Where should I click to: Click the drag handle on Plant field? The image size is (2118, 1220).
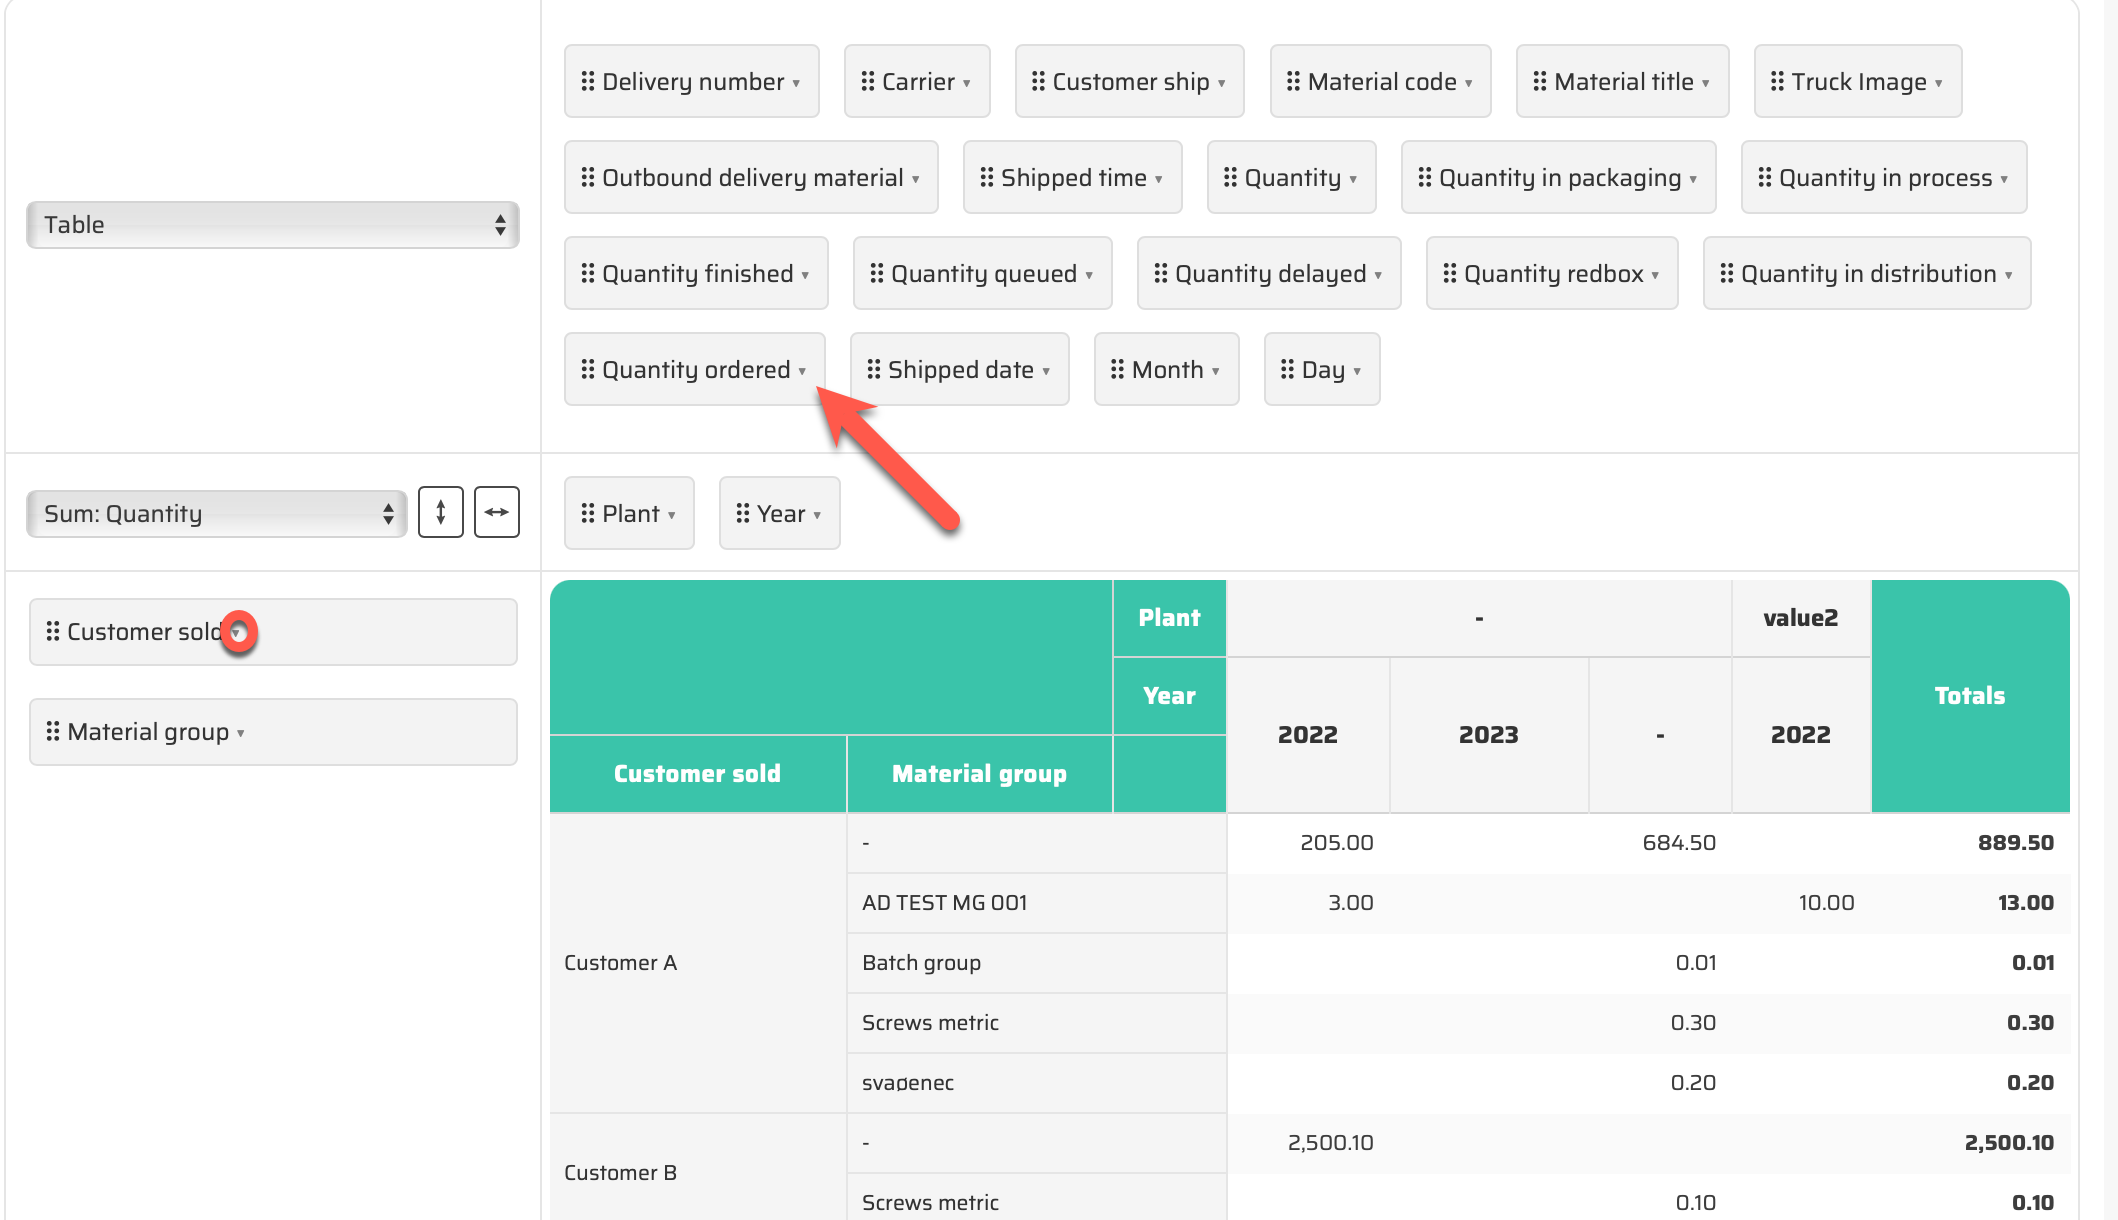588,513
